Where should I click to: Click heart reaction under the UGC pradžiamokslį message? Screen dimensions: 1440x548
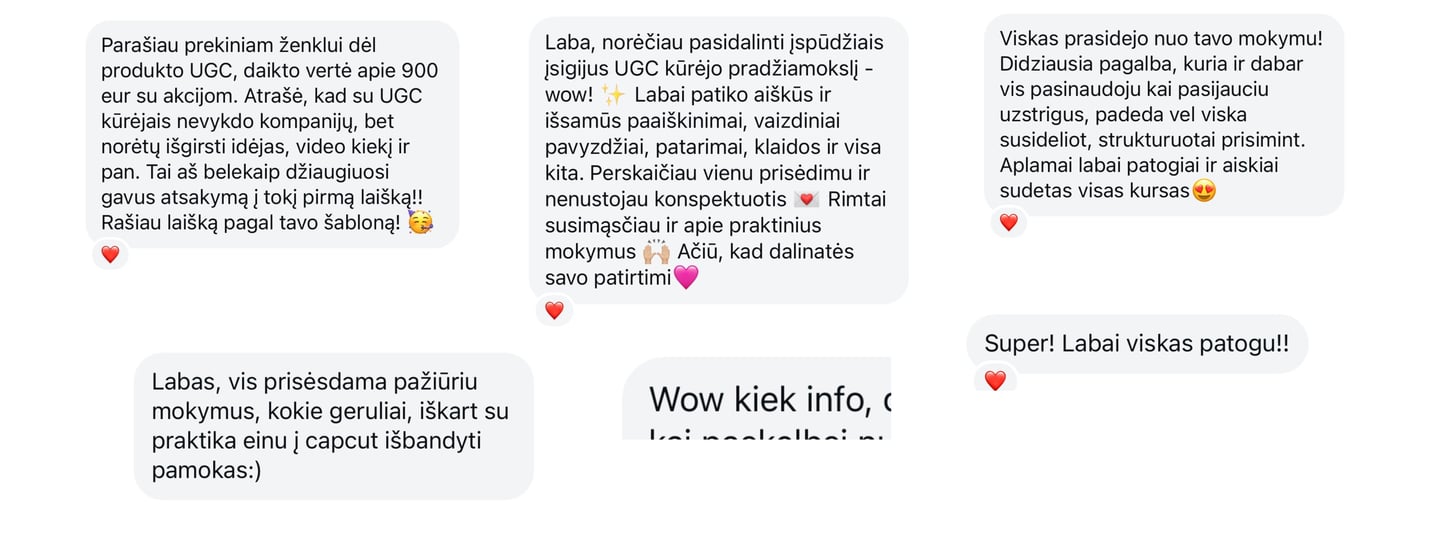(x=554, y=310)
